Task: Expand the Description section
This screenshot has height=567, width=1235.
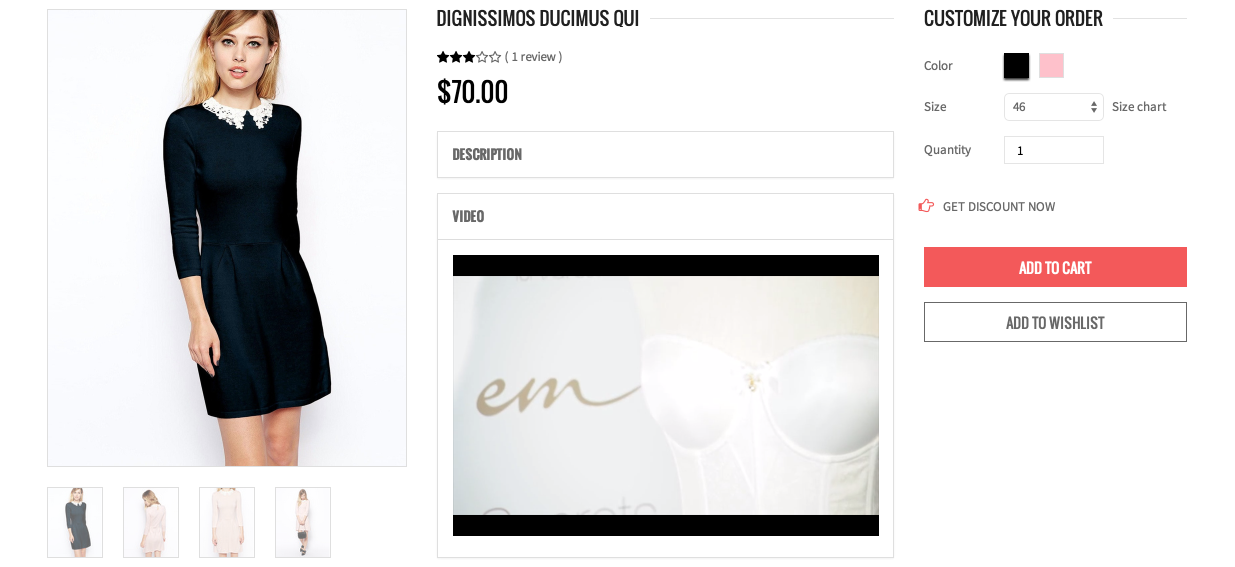Action: (665, 154)
